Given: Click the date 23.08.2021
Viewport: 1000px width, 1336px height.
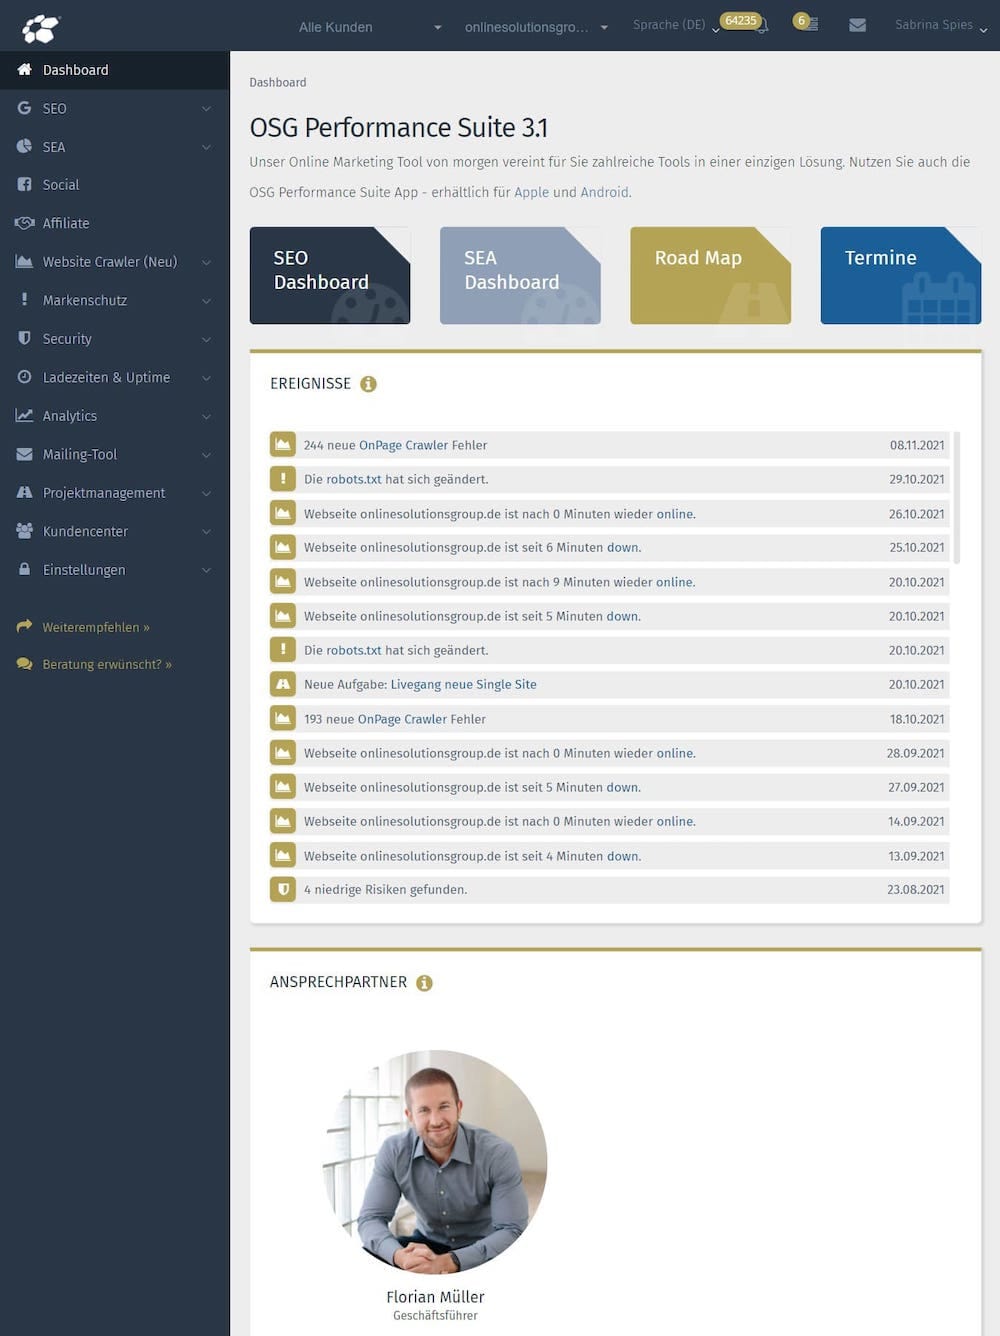Looking at the screenshot, I should 915,890.
